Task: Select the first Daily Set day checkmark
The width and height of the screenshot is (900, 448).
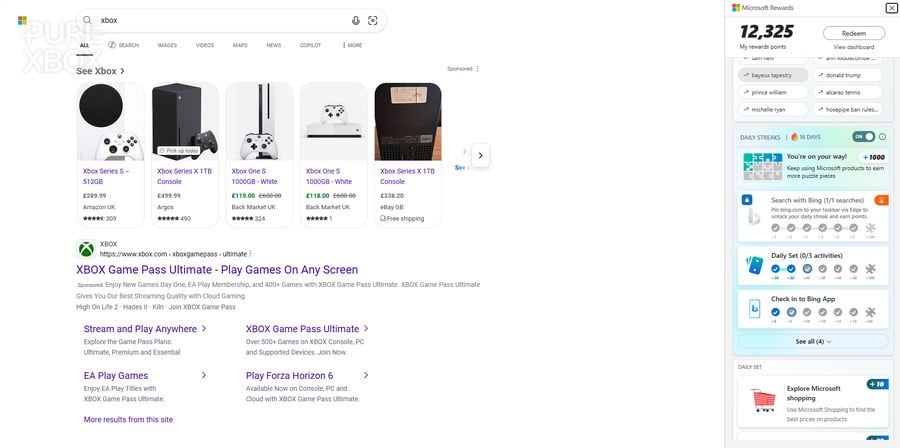Action: click(x=775, y=268)
